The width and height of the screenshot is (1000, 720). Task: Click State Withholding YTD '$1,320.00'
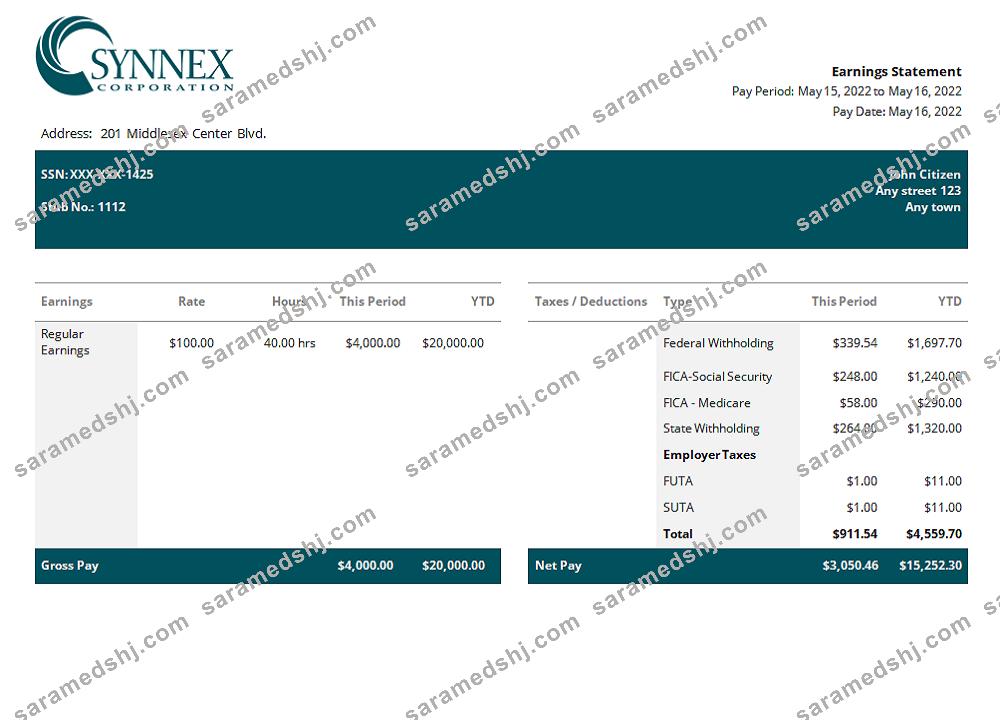(x=934, y=428)
